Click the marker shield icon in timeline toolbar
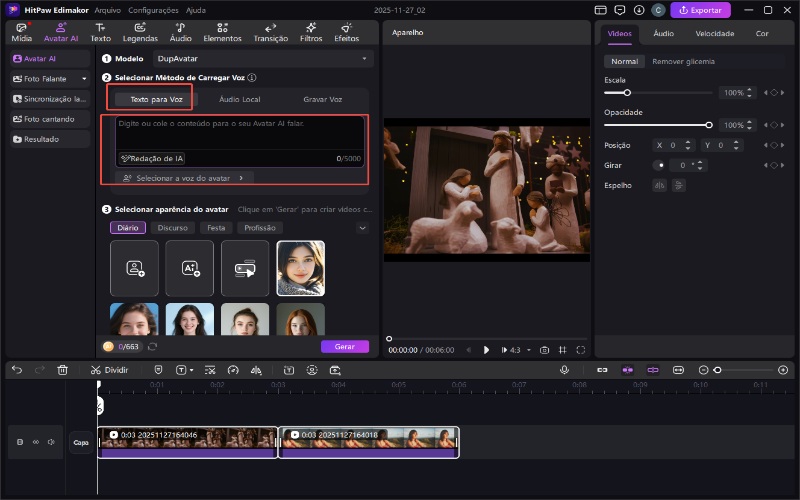This screenshot has width=800, height=500. [158, 370]
